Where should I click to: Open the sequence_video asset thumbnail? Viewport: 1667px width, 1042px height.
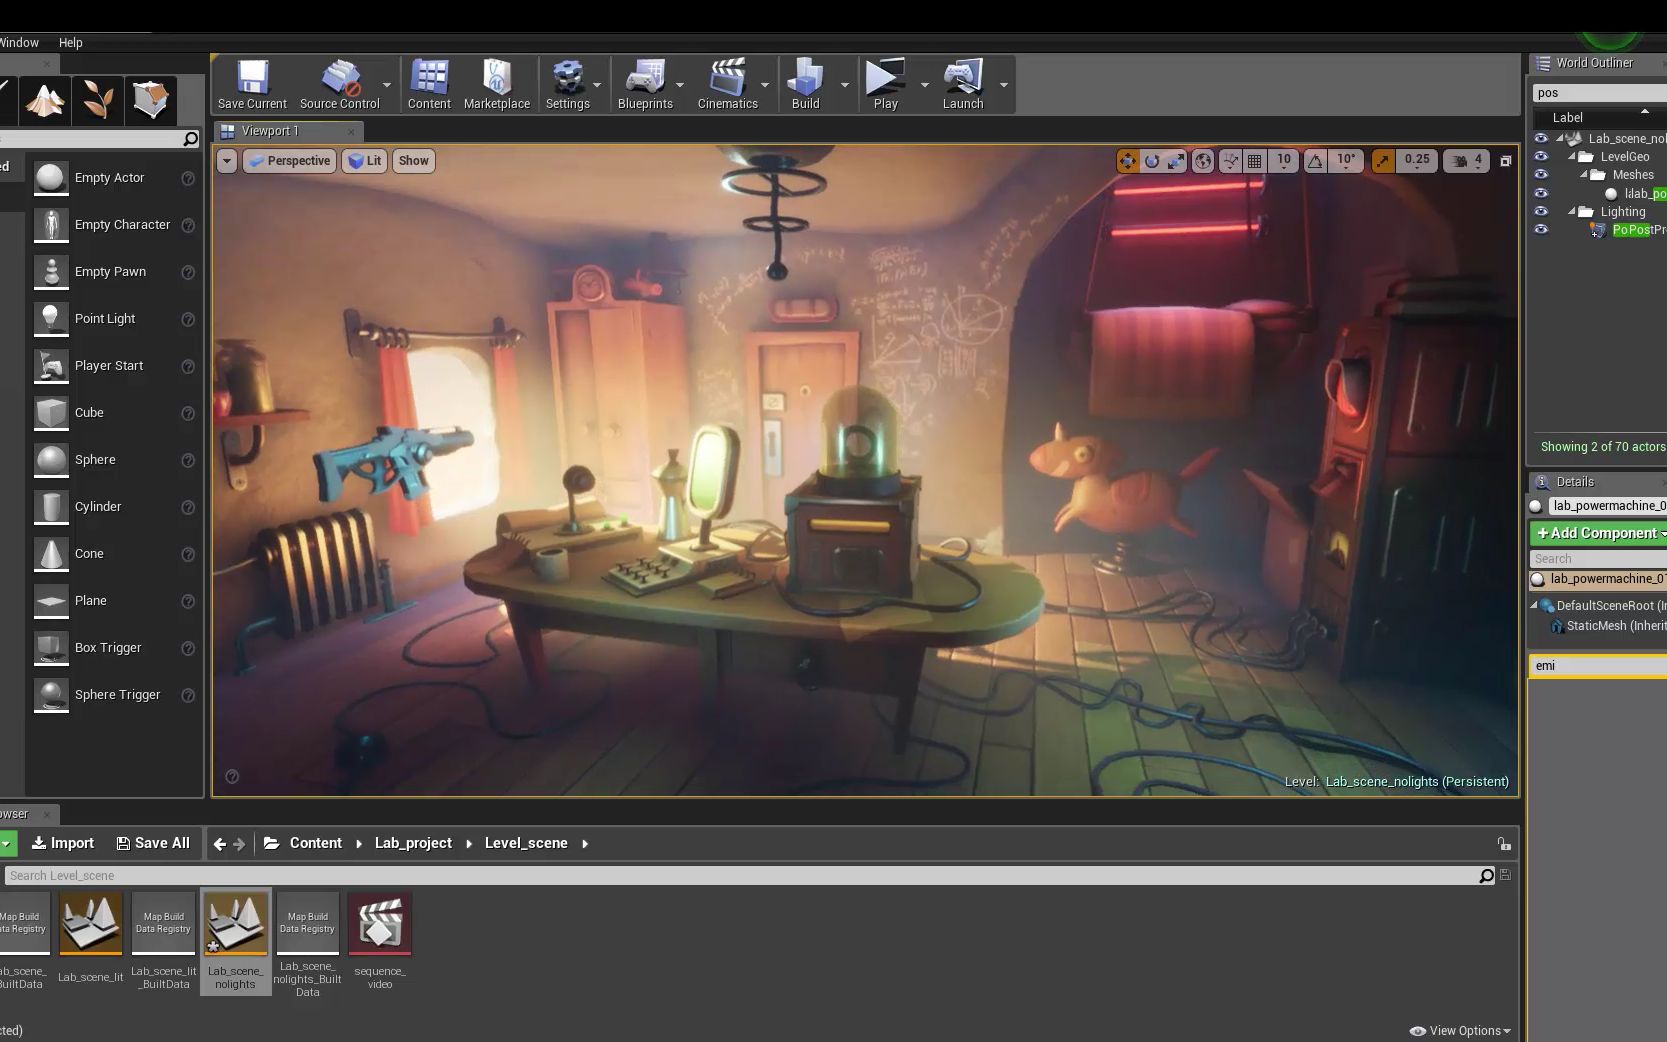click(380, 923)
